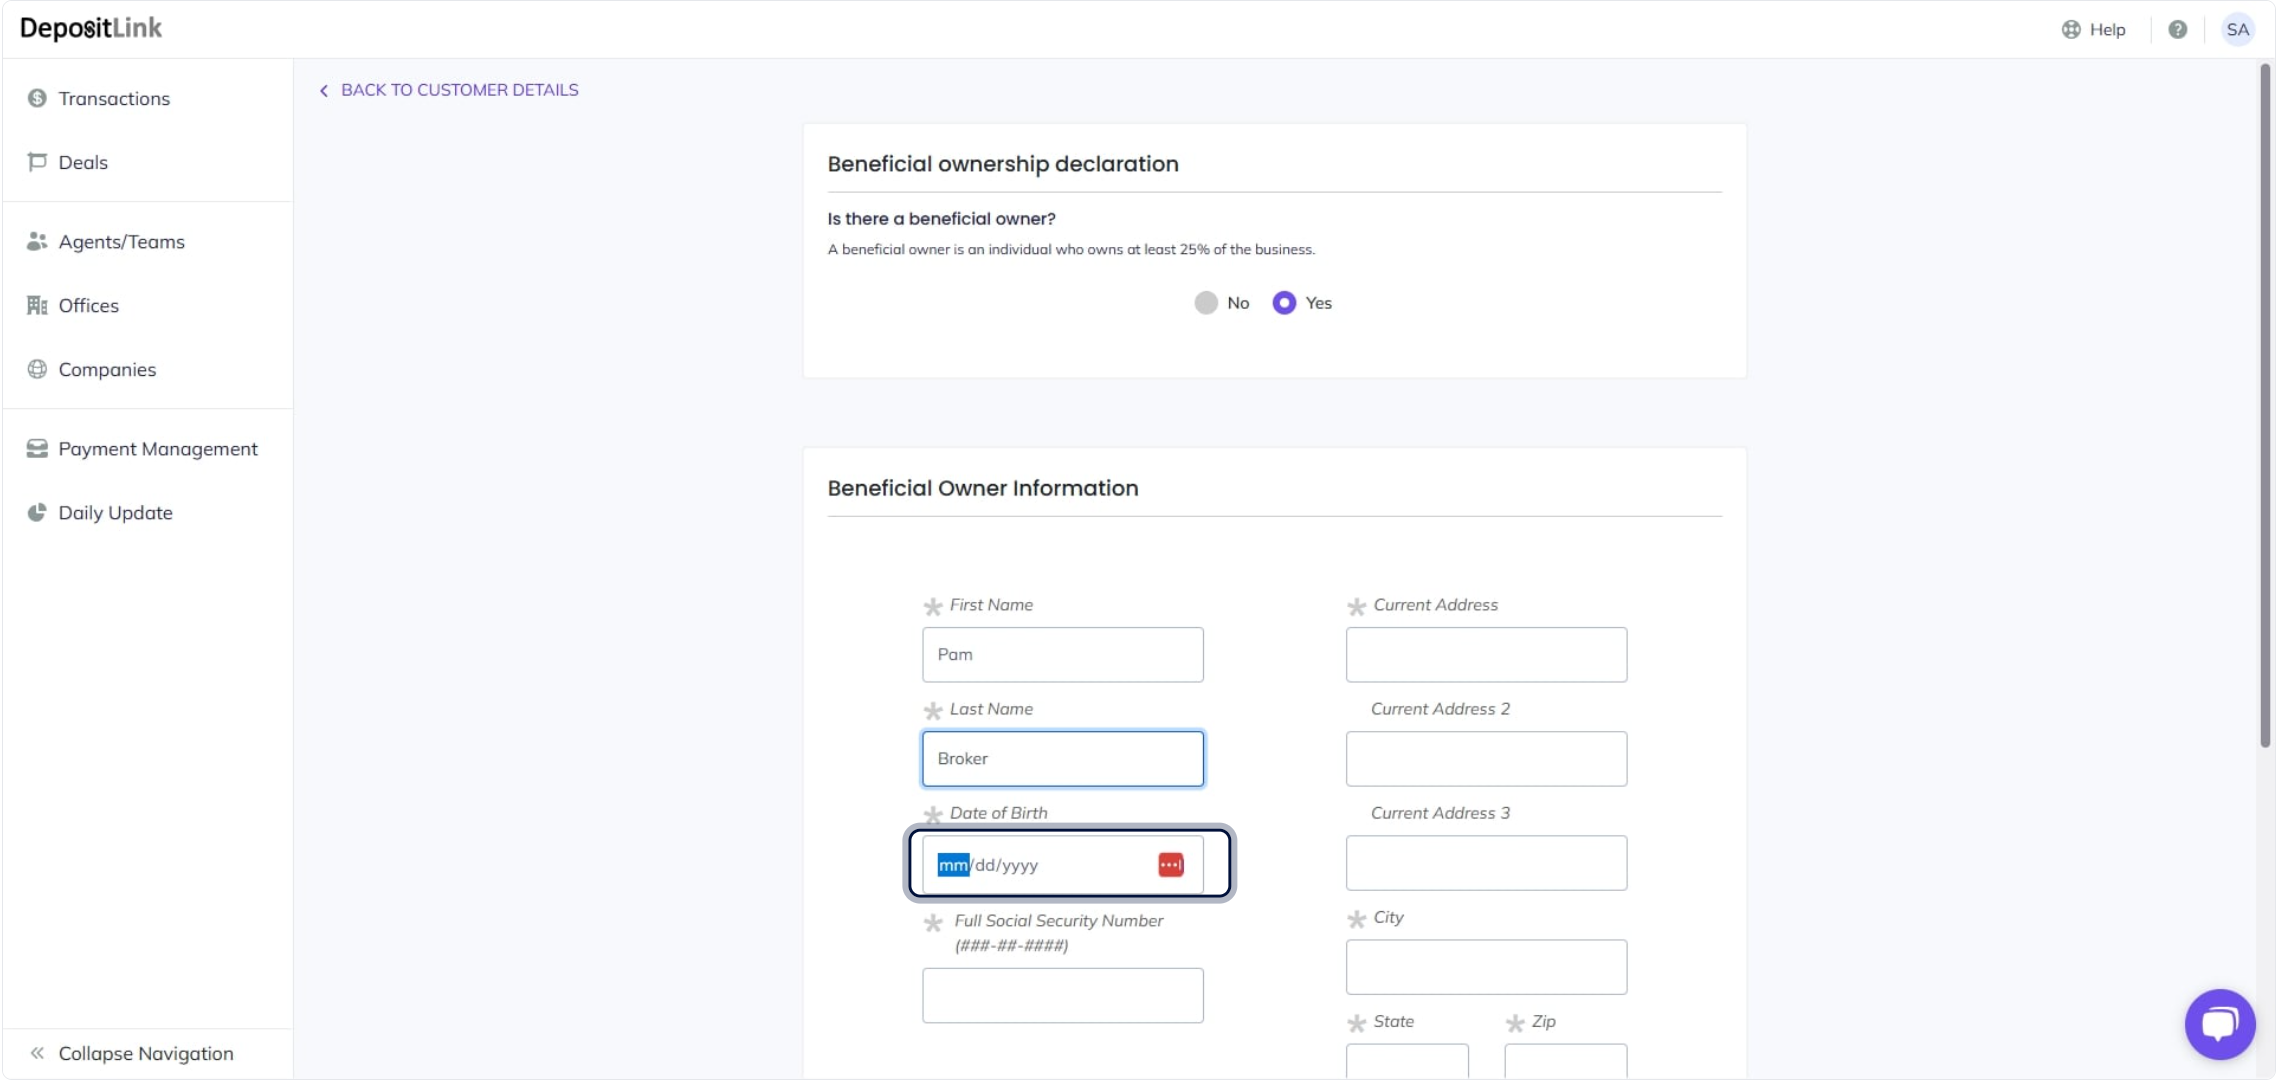Open Payment Management menu item
The image size is (2278, 1080).
pos(158,449)
